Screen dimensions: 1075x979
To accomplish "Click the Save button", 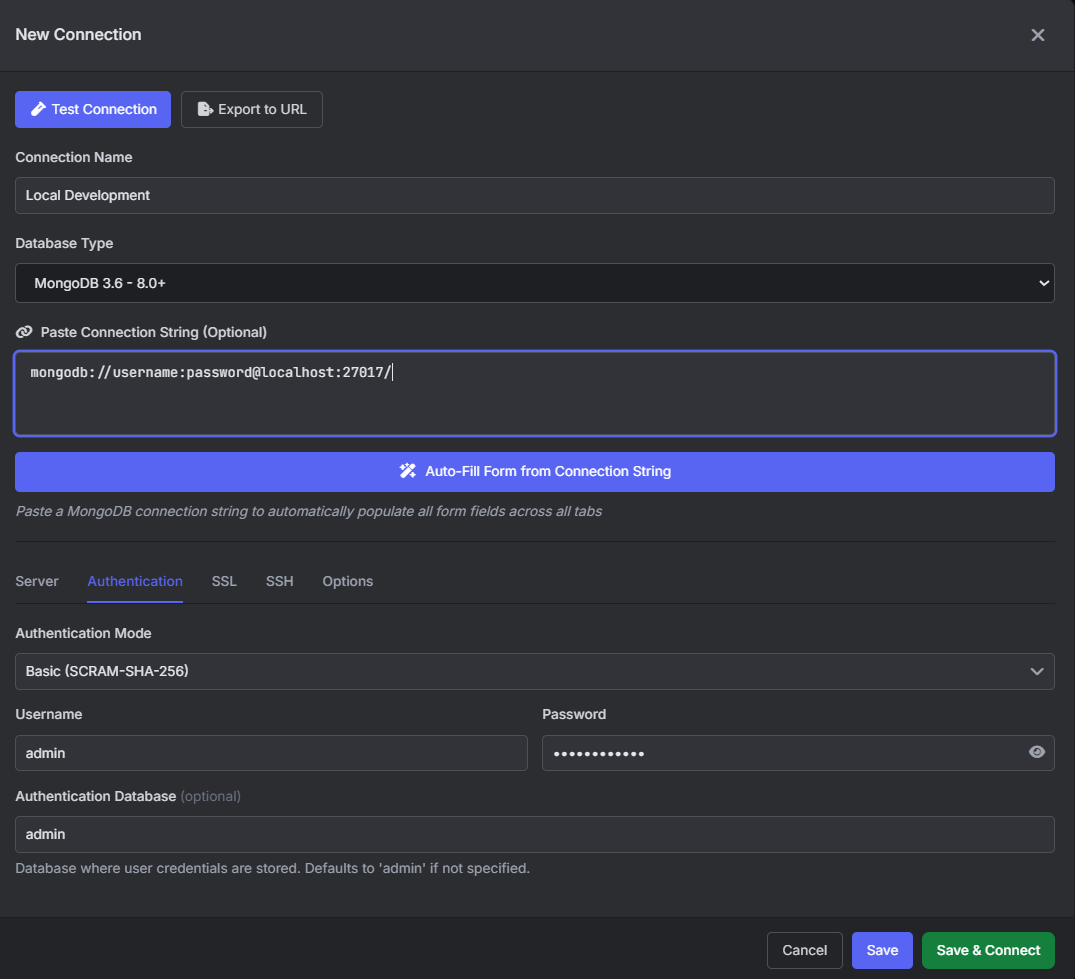I will (x=882, y=950).
